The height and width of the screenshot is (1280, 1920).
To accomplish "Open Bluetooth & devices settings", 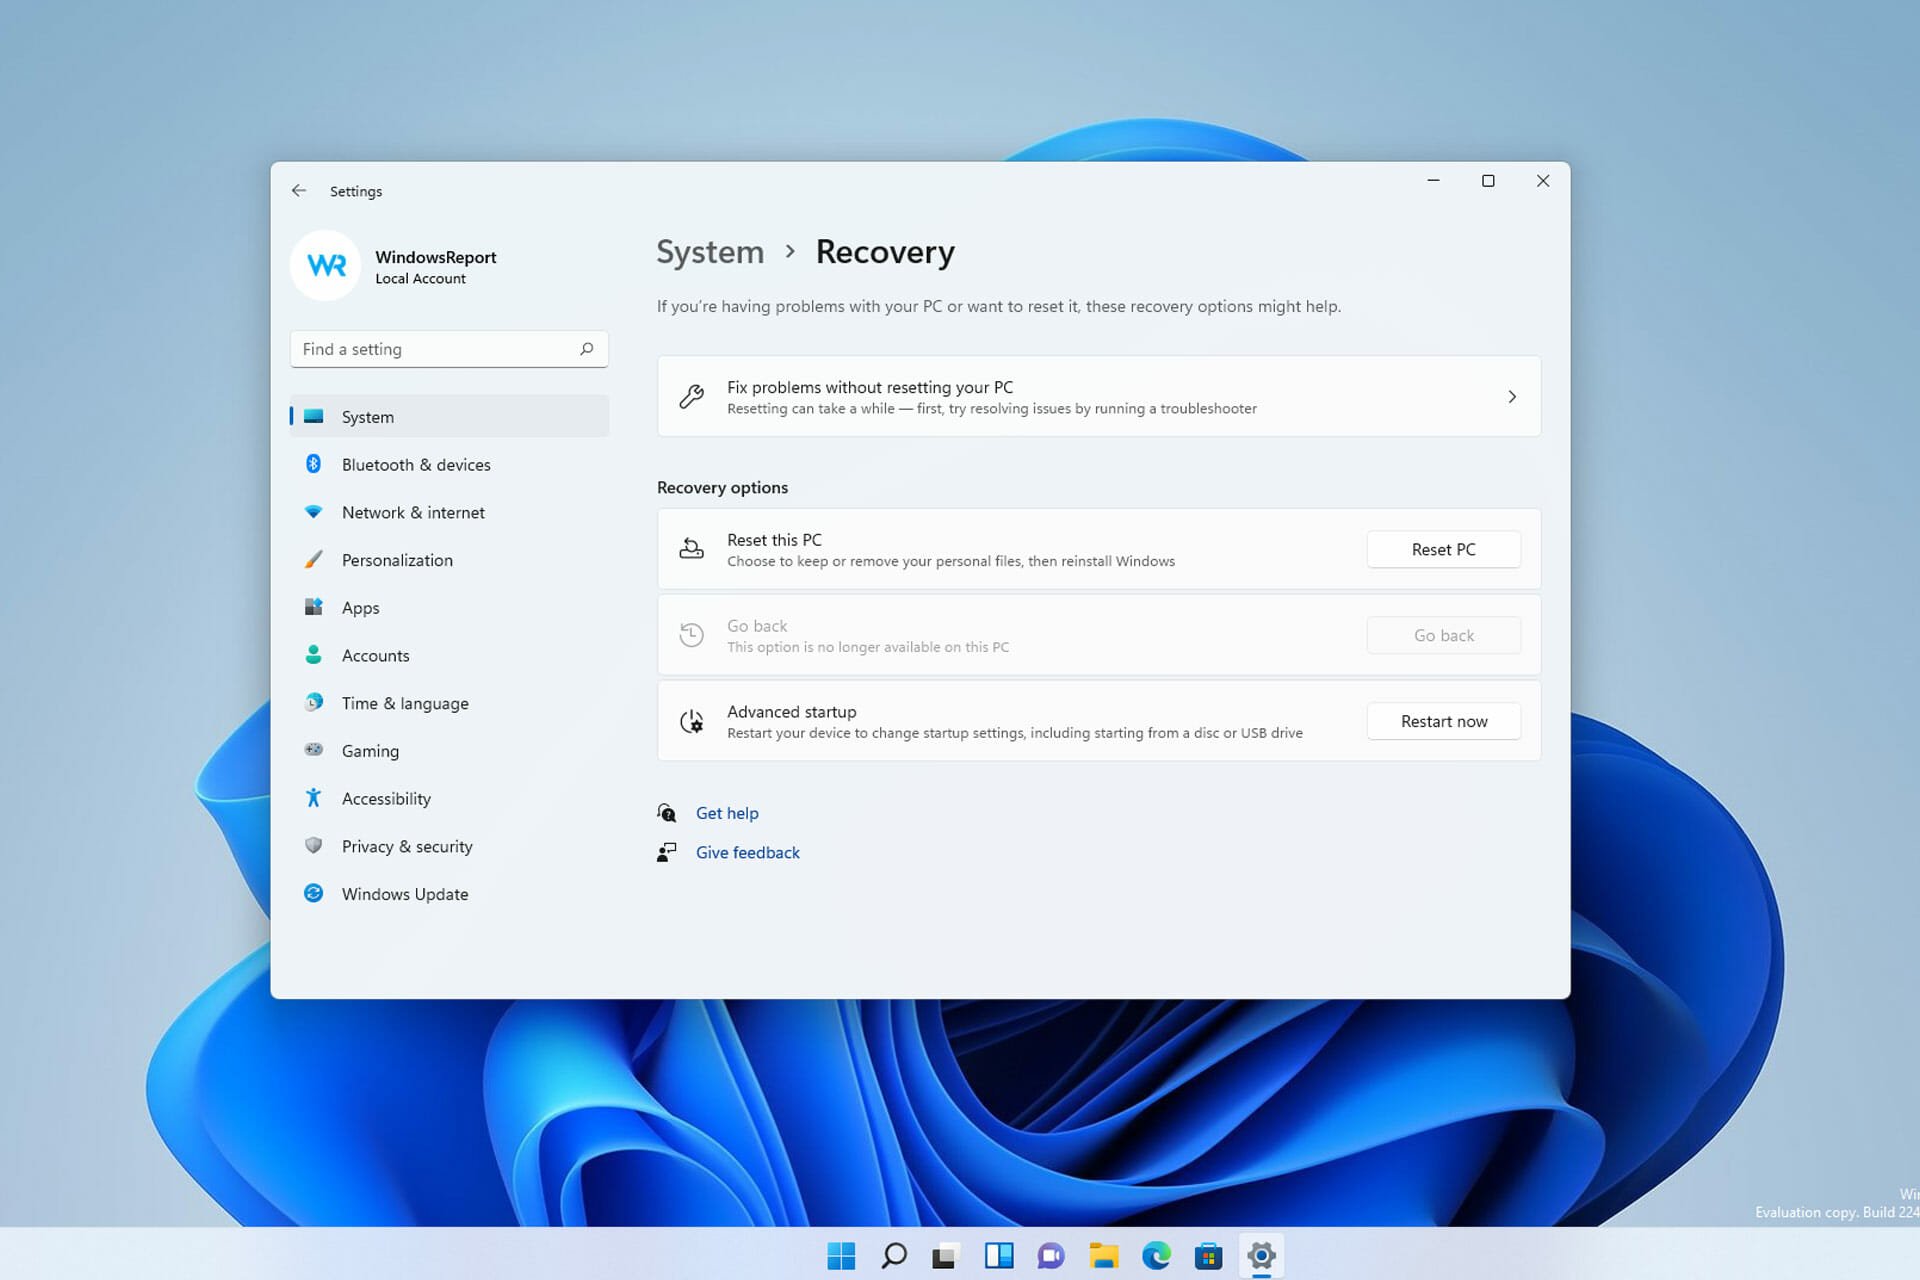I will (x=449, y=464).
